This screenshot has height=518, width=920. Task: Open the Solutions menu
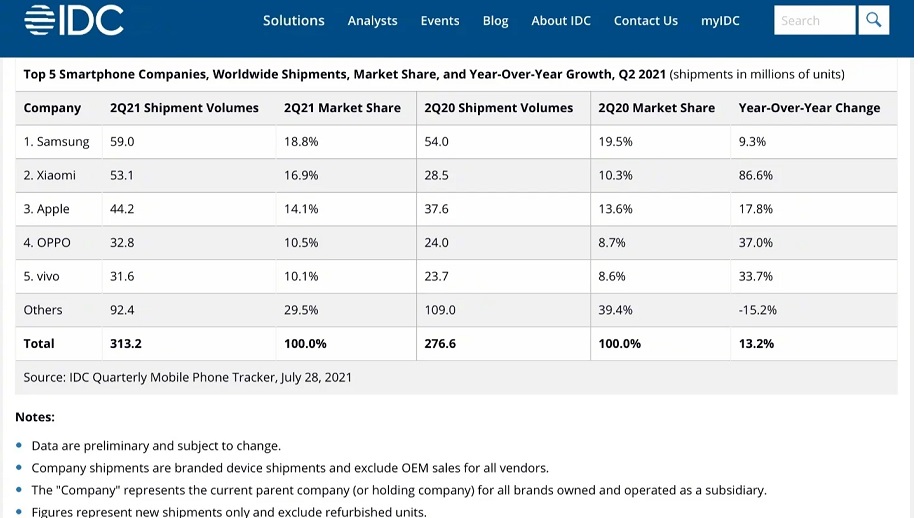pos(293,20)
